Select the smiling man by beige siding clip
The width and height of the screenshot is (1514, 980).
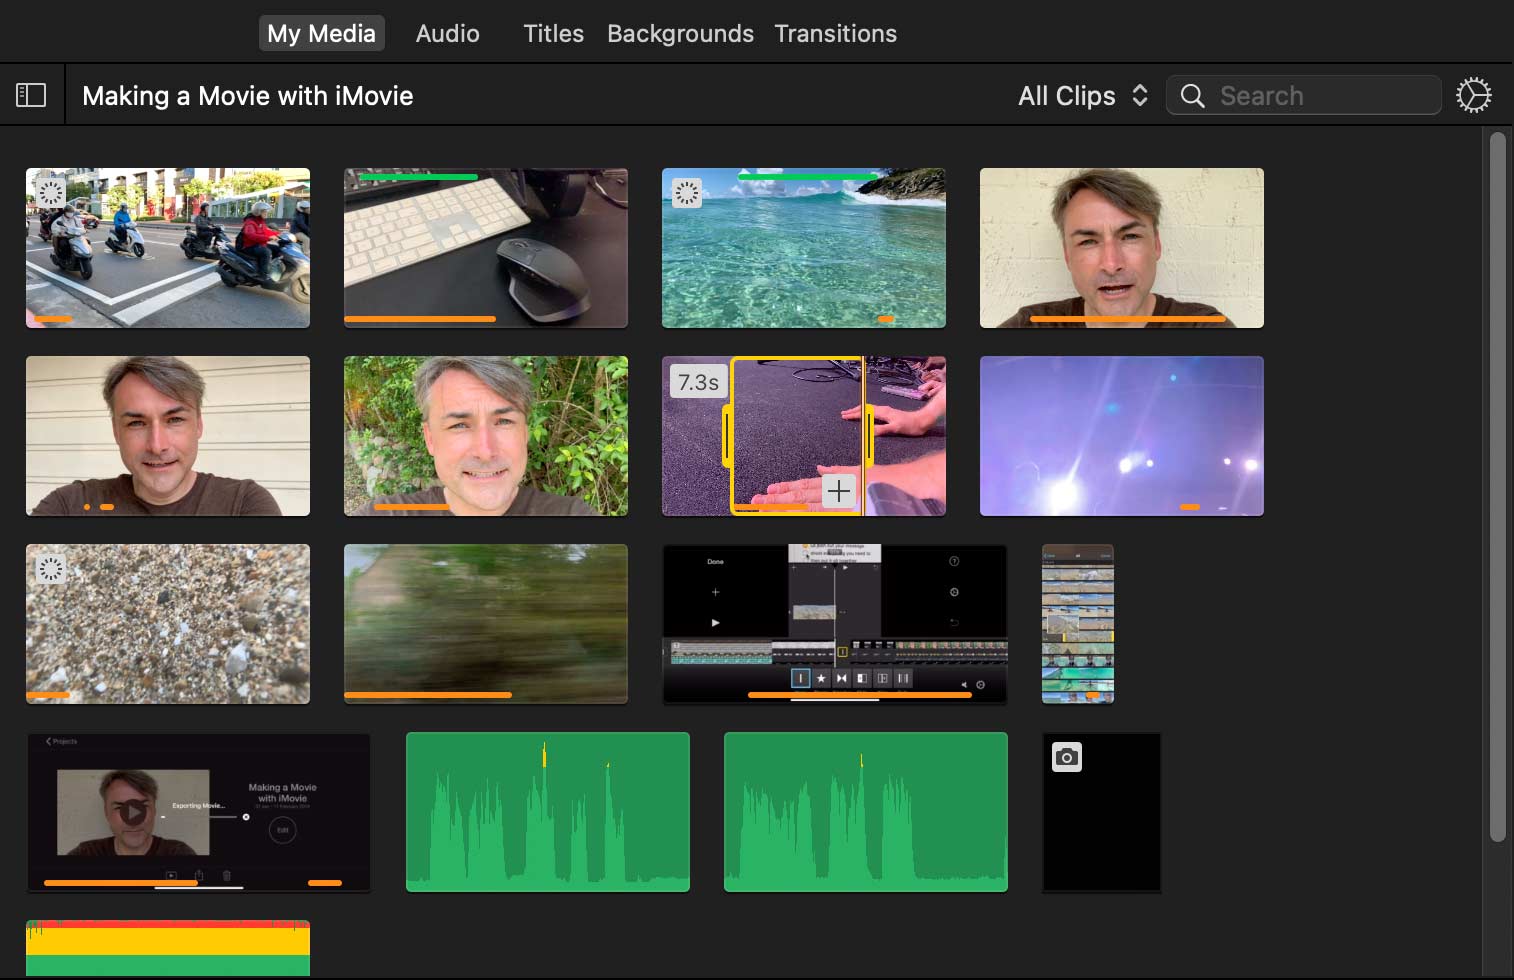pos(168,436)
